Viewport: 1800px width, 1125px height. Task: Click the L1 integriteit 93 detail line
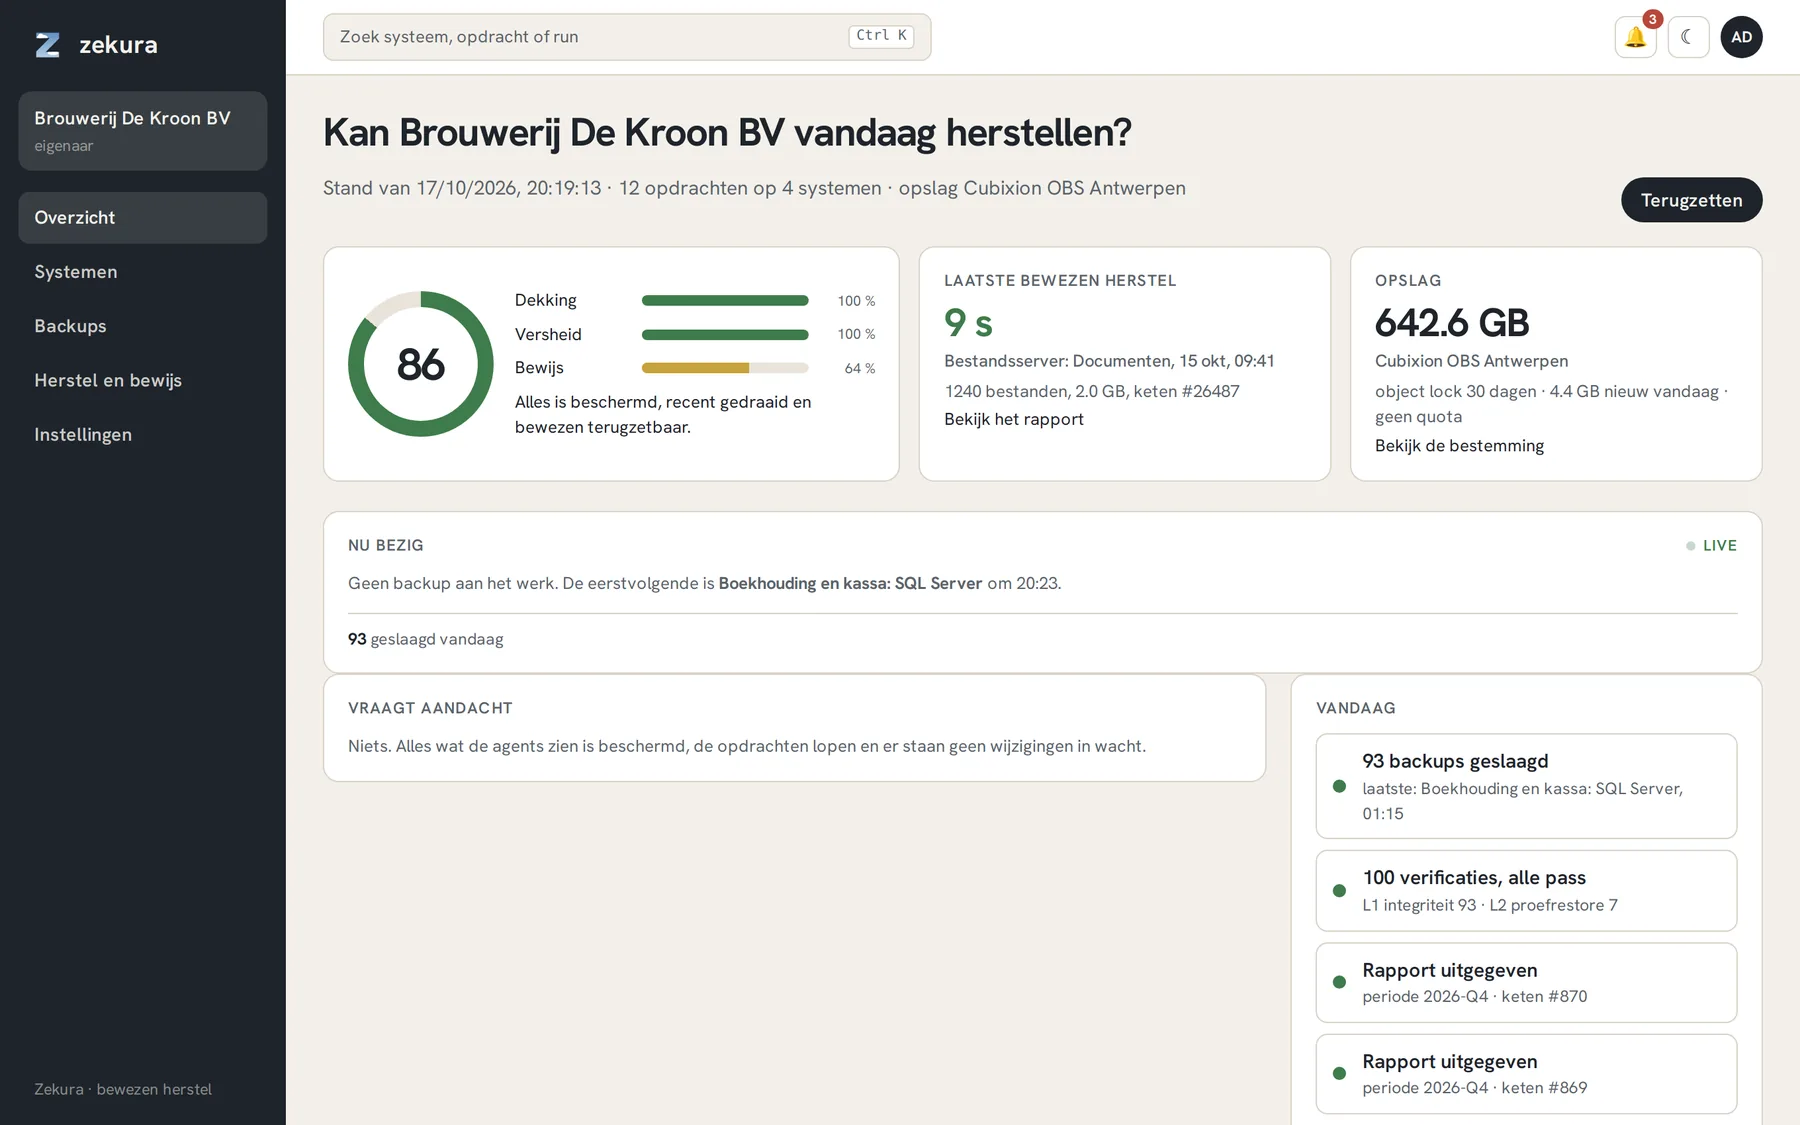pyautogui.click(x=1489, y=905)
